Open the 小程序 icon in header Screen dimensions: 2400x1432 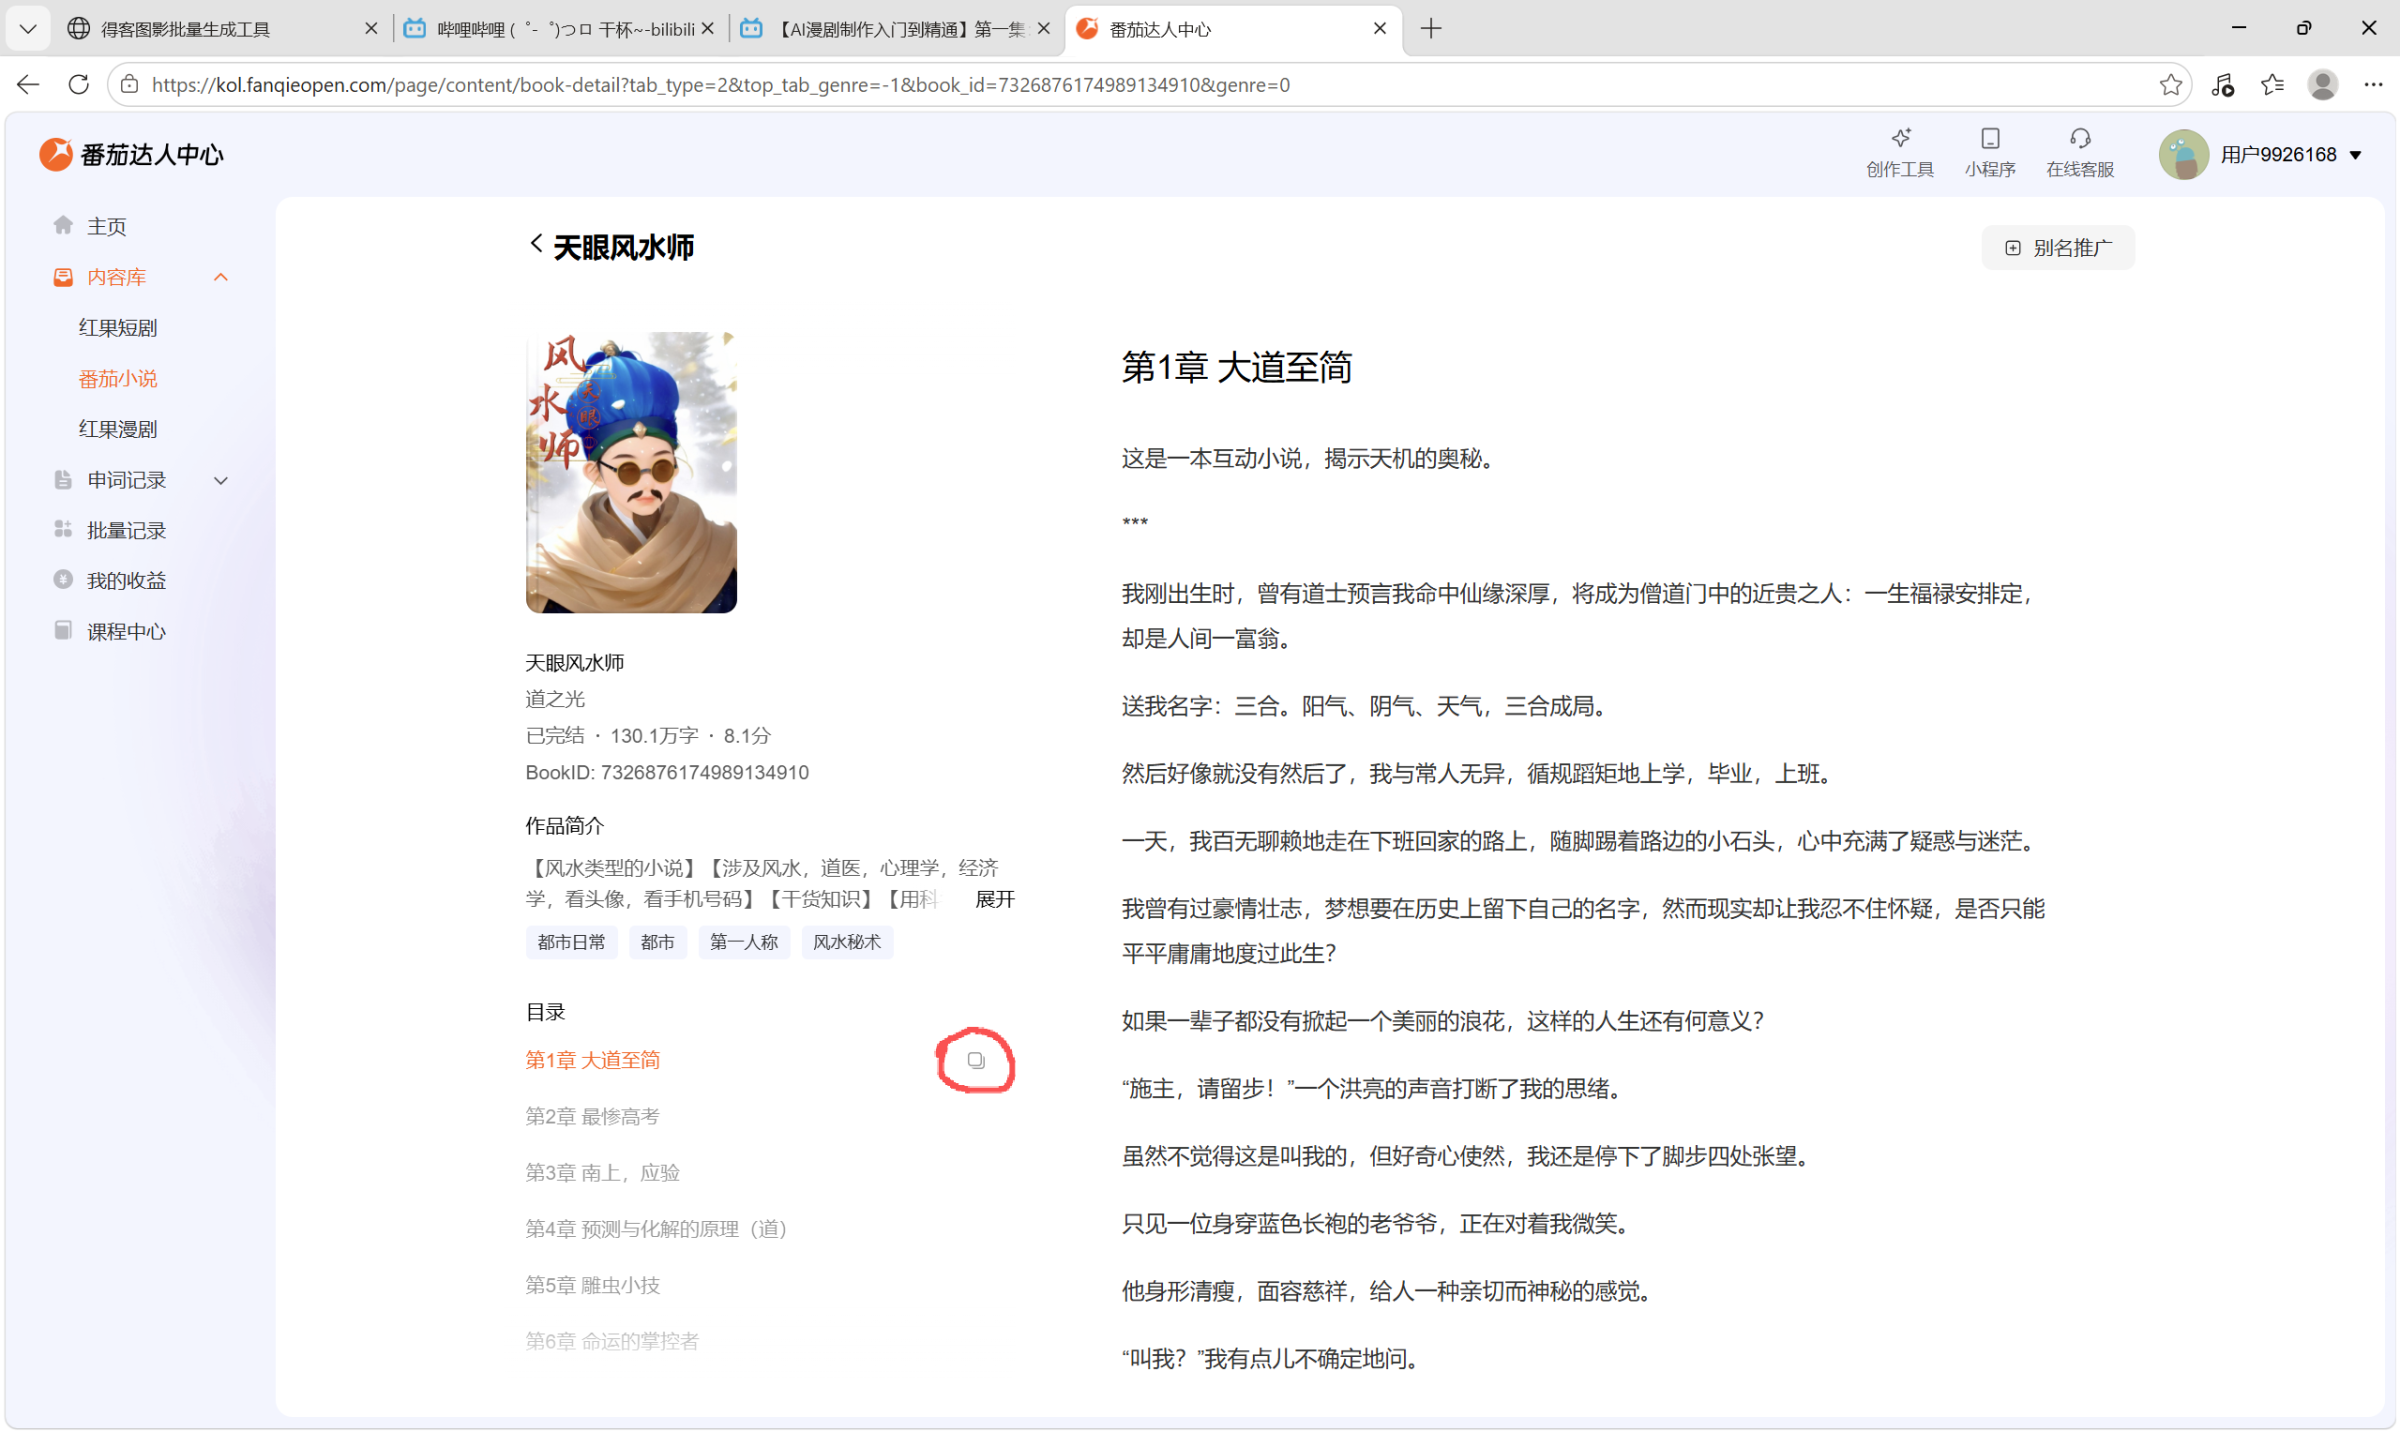[1989, 153]
